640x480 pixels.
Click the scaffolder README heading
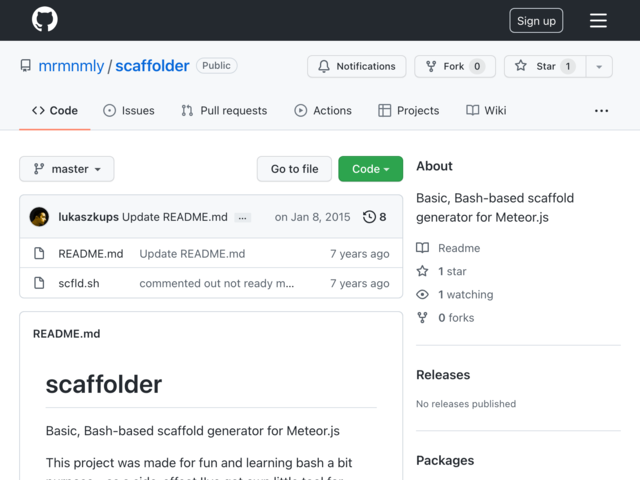pos(104,384)
